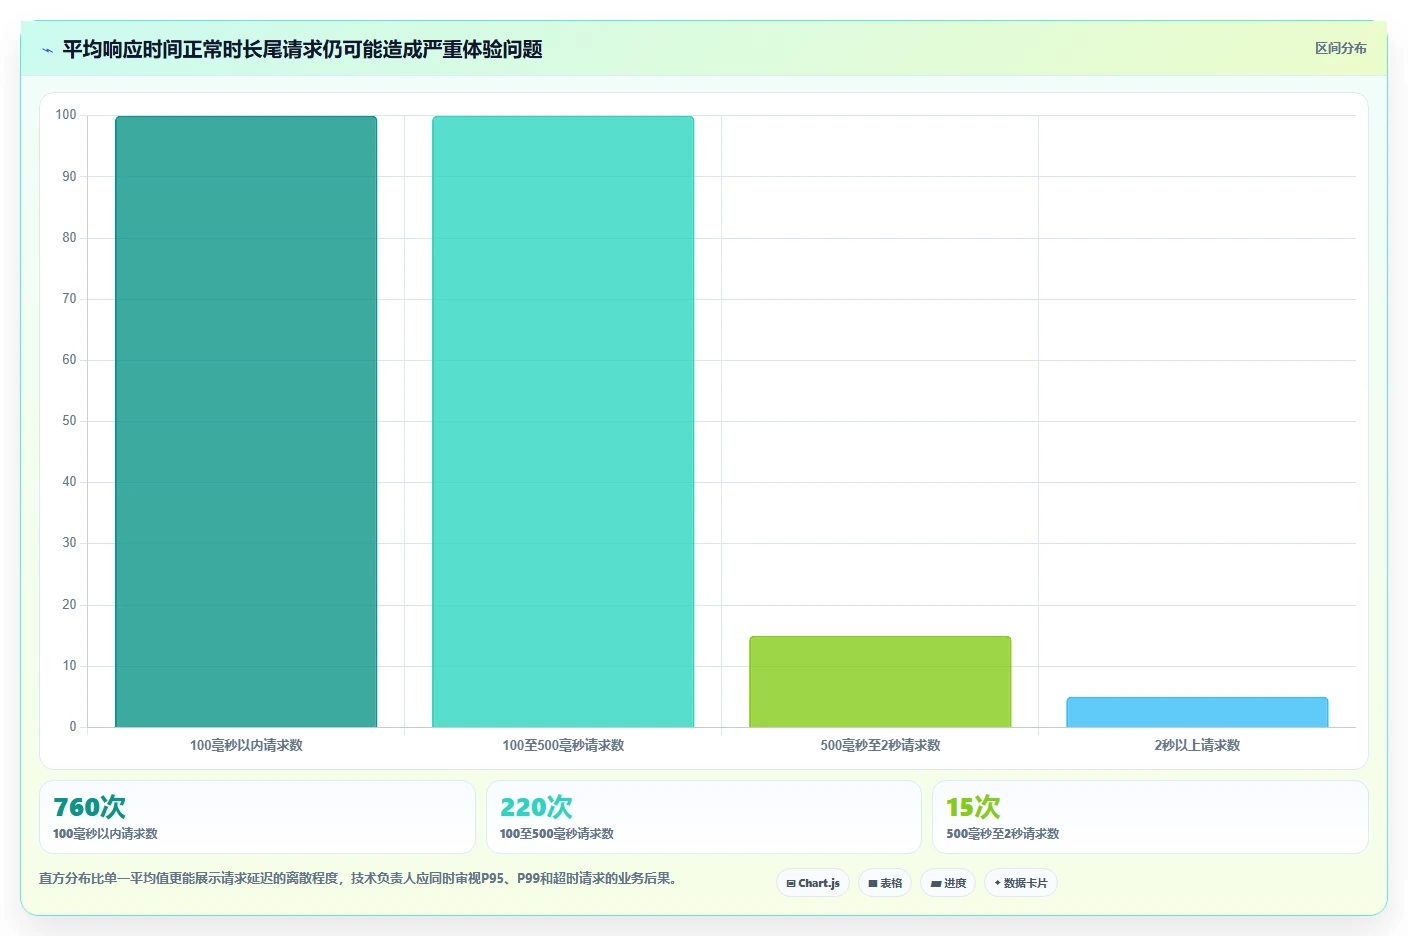Click y-axis tick value 100

coord(66,115)
